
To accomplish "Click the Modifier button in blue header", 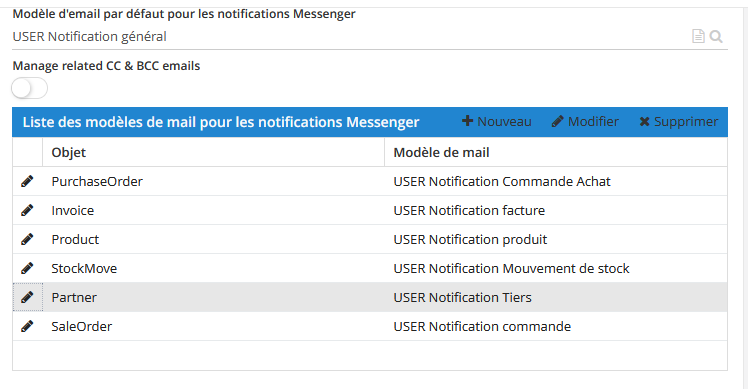I will coord(585,122).
